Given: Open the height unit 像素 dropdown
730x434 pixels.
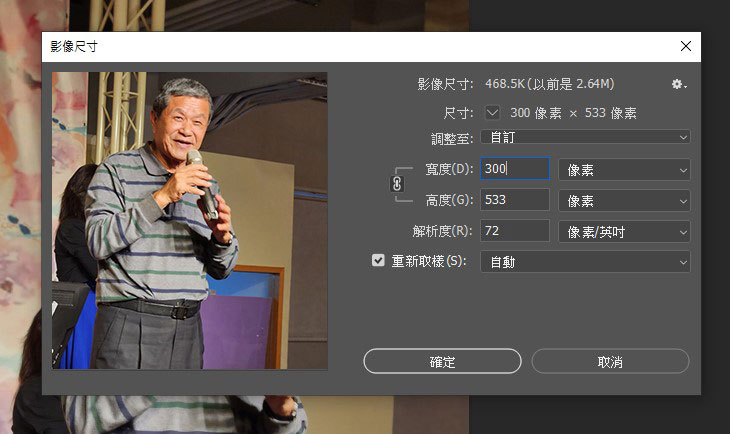Looking at the screenshot, I should tap(624, 201).
